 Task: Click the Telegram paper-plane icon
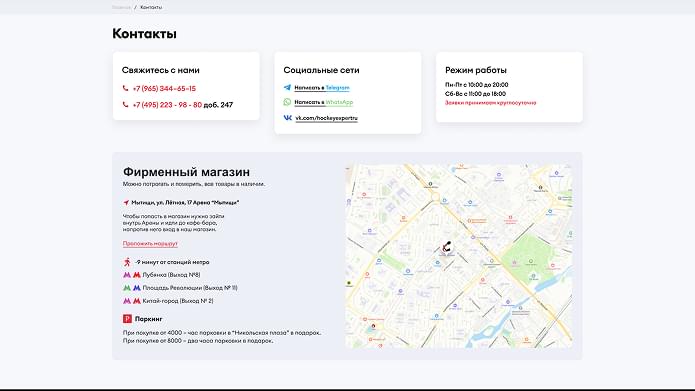pos(287,87)
